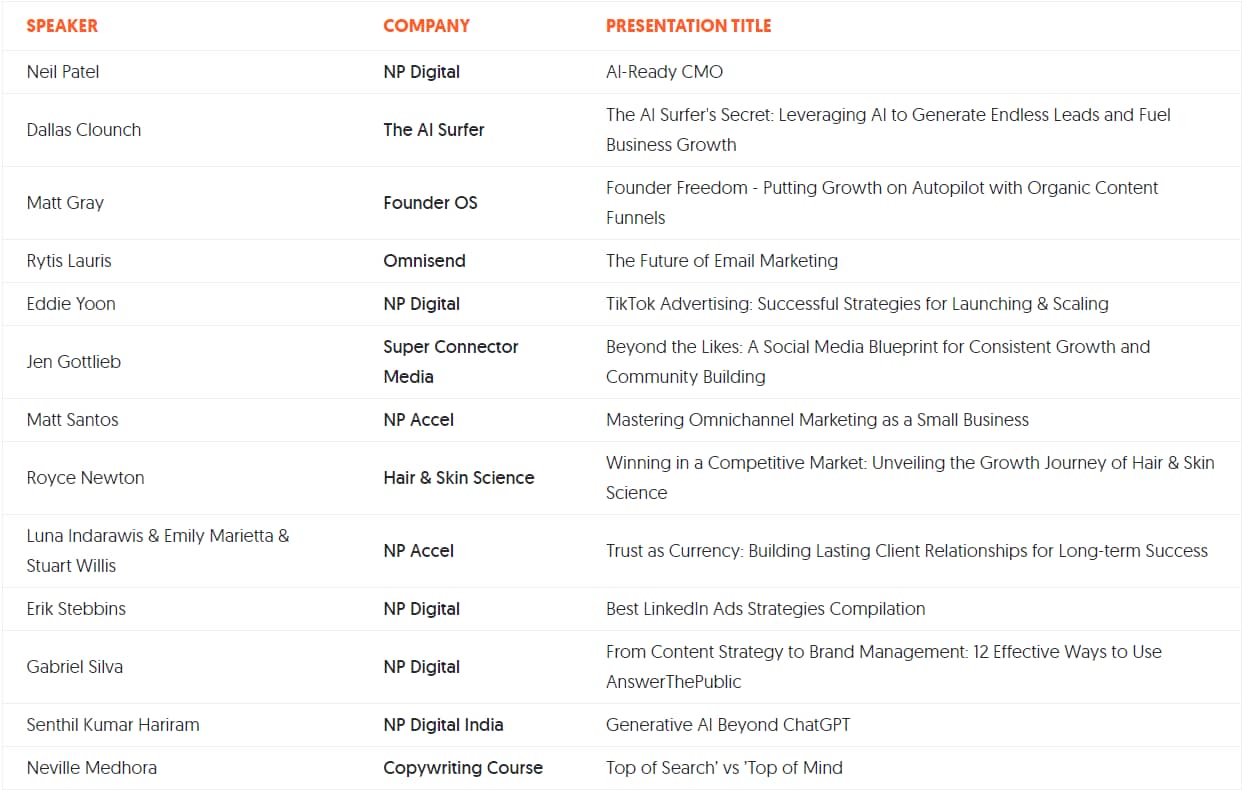Select Royce Newton speaker name

(85, 478)
